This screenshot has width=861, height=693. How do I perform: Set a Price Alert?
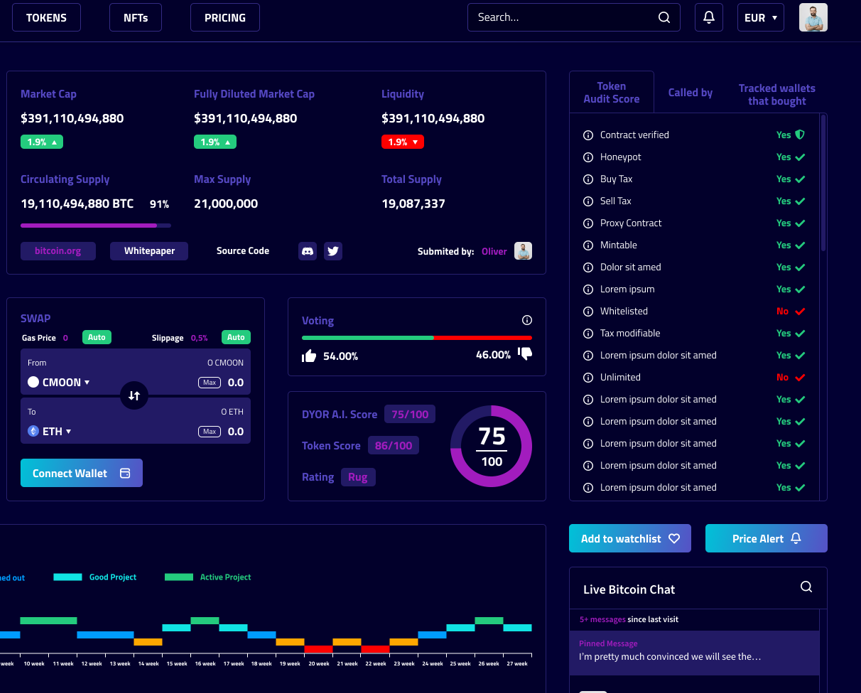click(x=766, y=538)
